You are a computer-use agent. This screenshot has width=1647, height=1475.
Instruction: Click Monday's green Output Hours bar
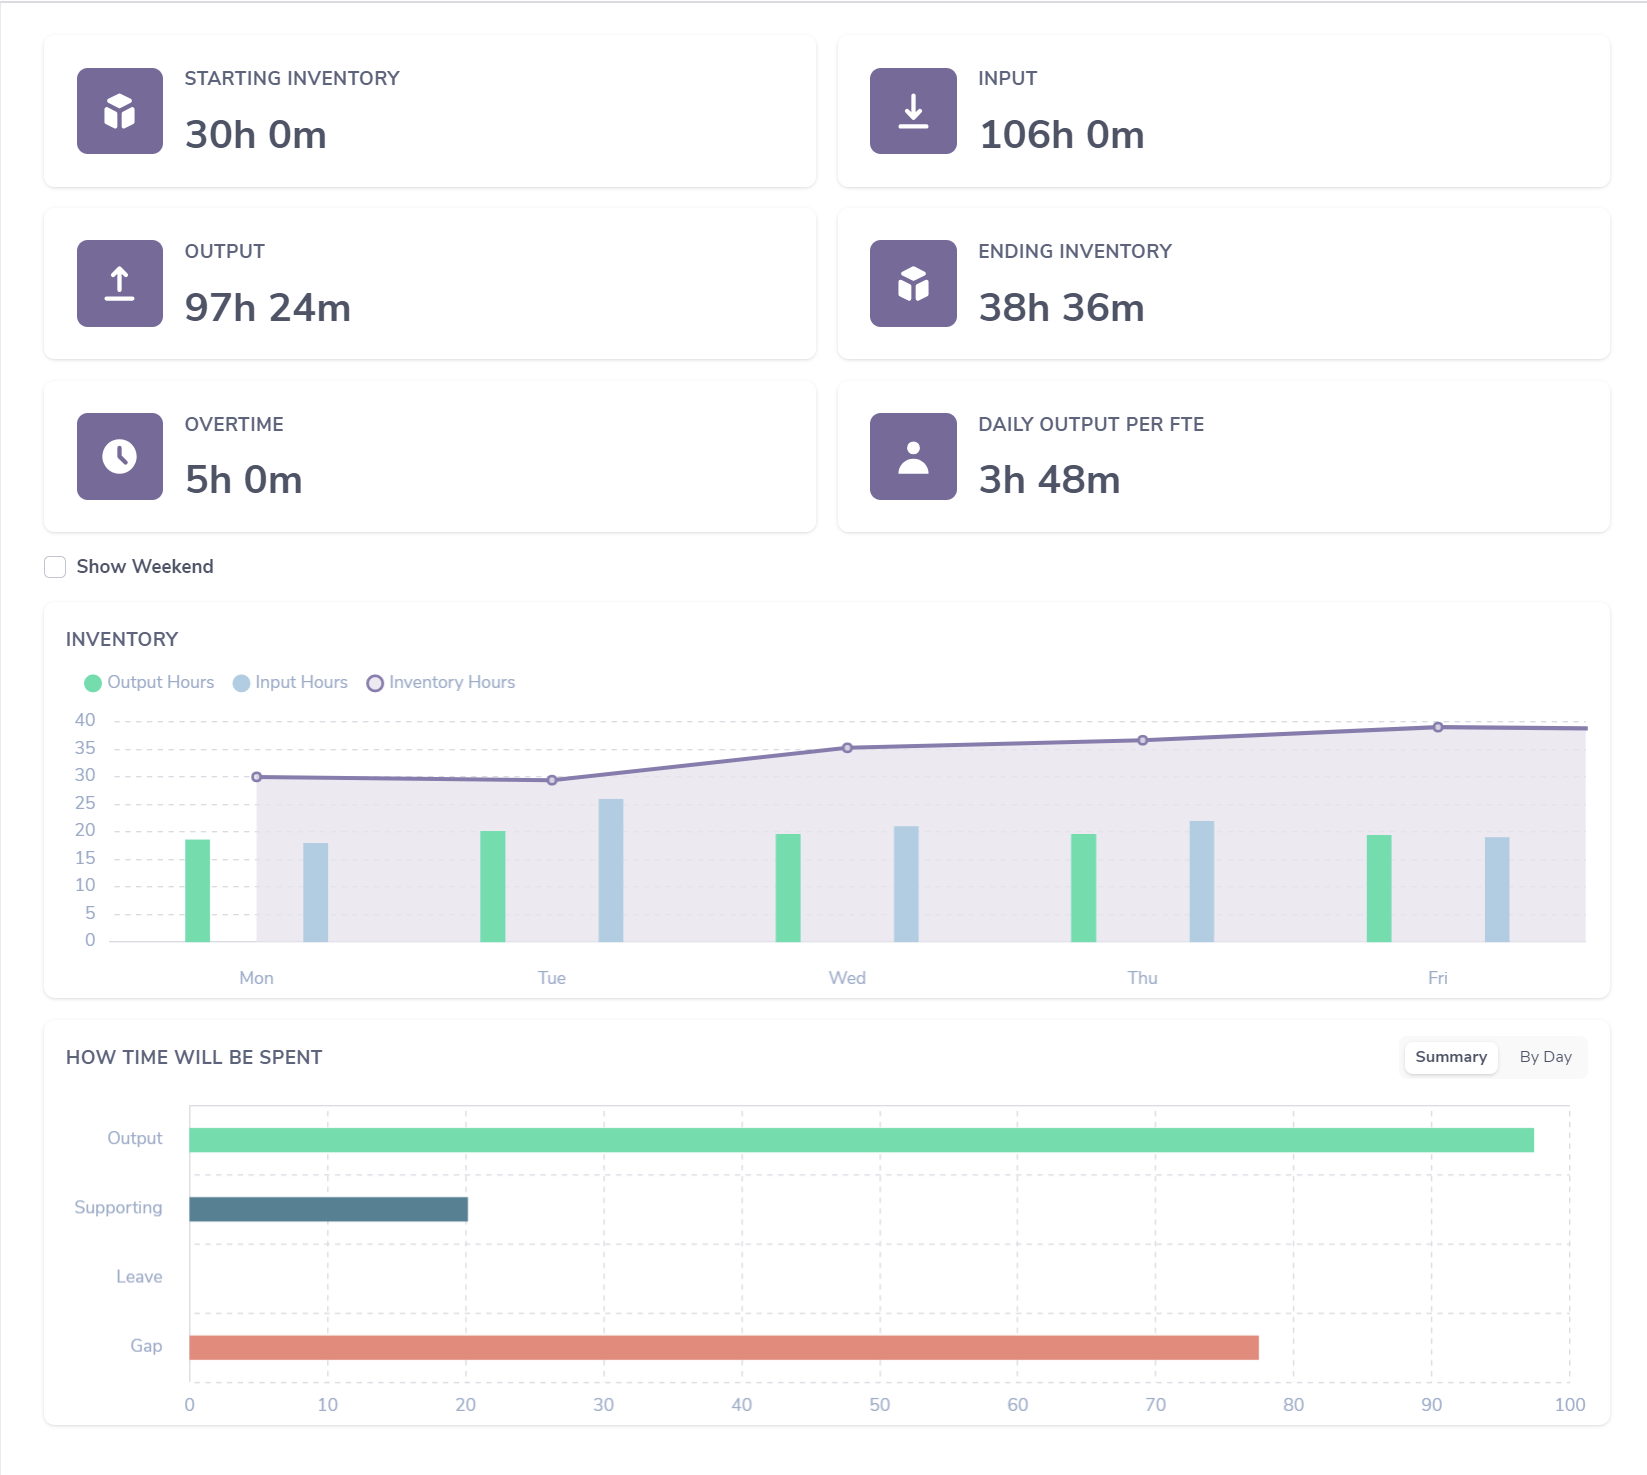[x=198, y=891]
